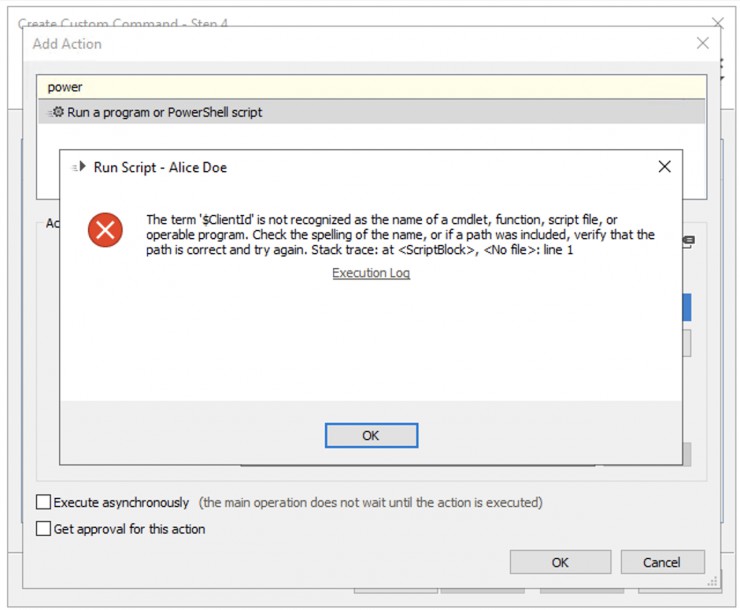Click the blue button edge behind the dialog
Image resolution: width=740 pixels, height=610 pixels.
pos(687,307)
